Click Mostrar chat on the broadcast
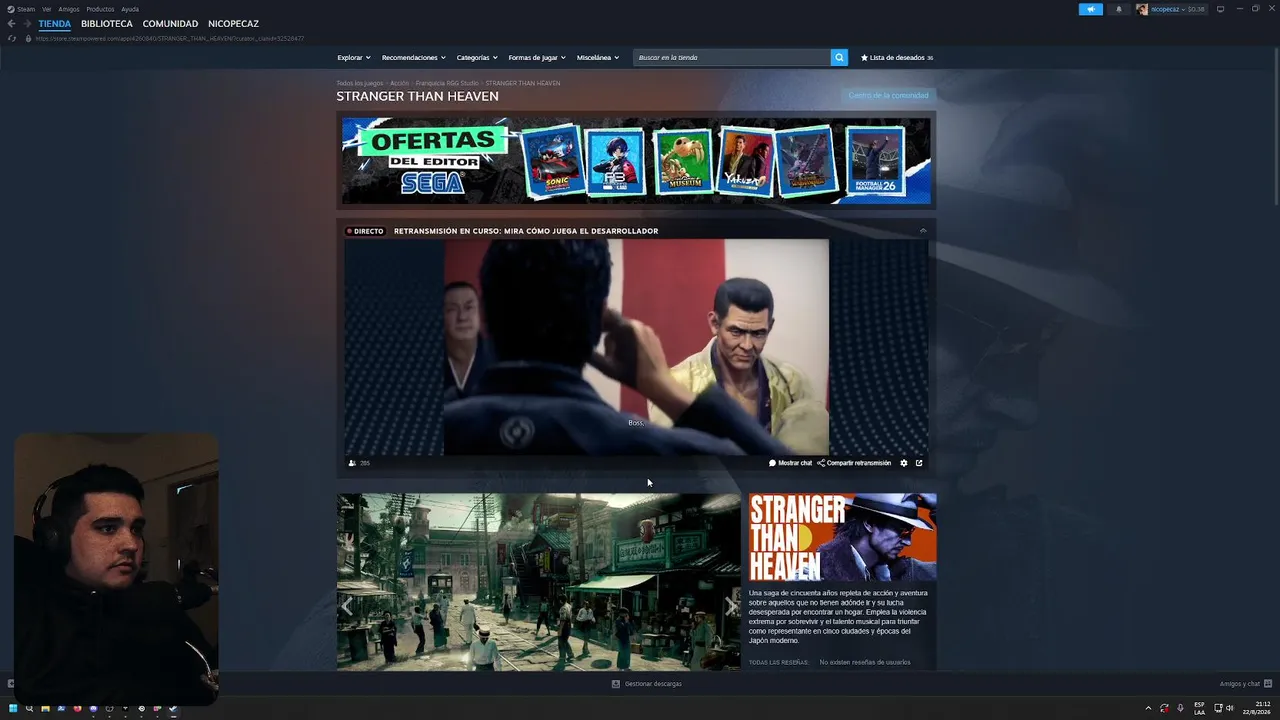 pos(790,463)
